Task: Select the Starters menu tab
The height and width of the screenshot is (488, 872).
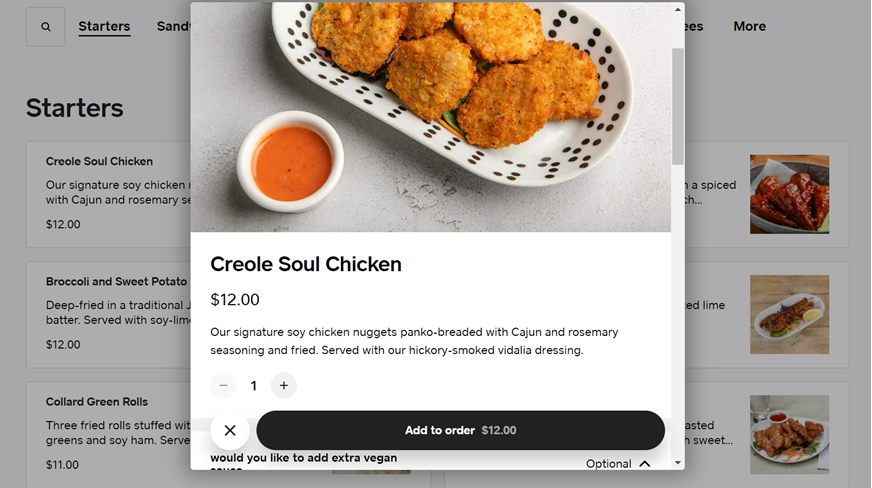Action: (x=104, y=27)
